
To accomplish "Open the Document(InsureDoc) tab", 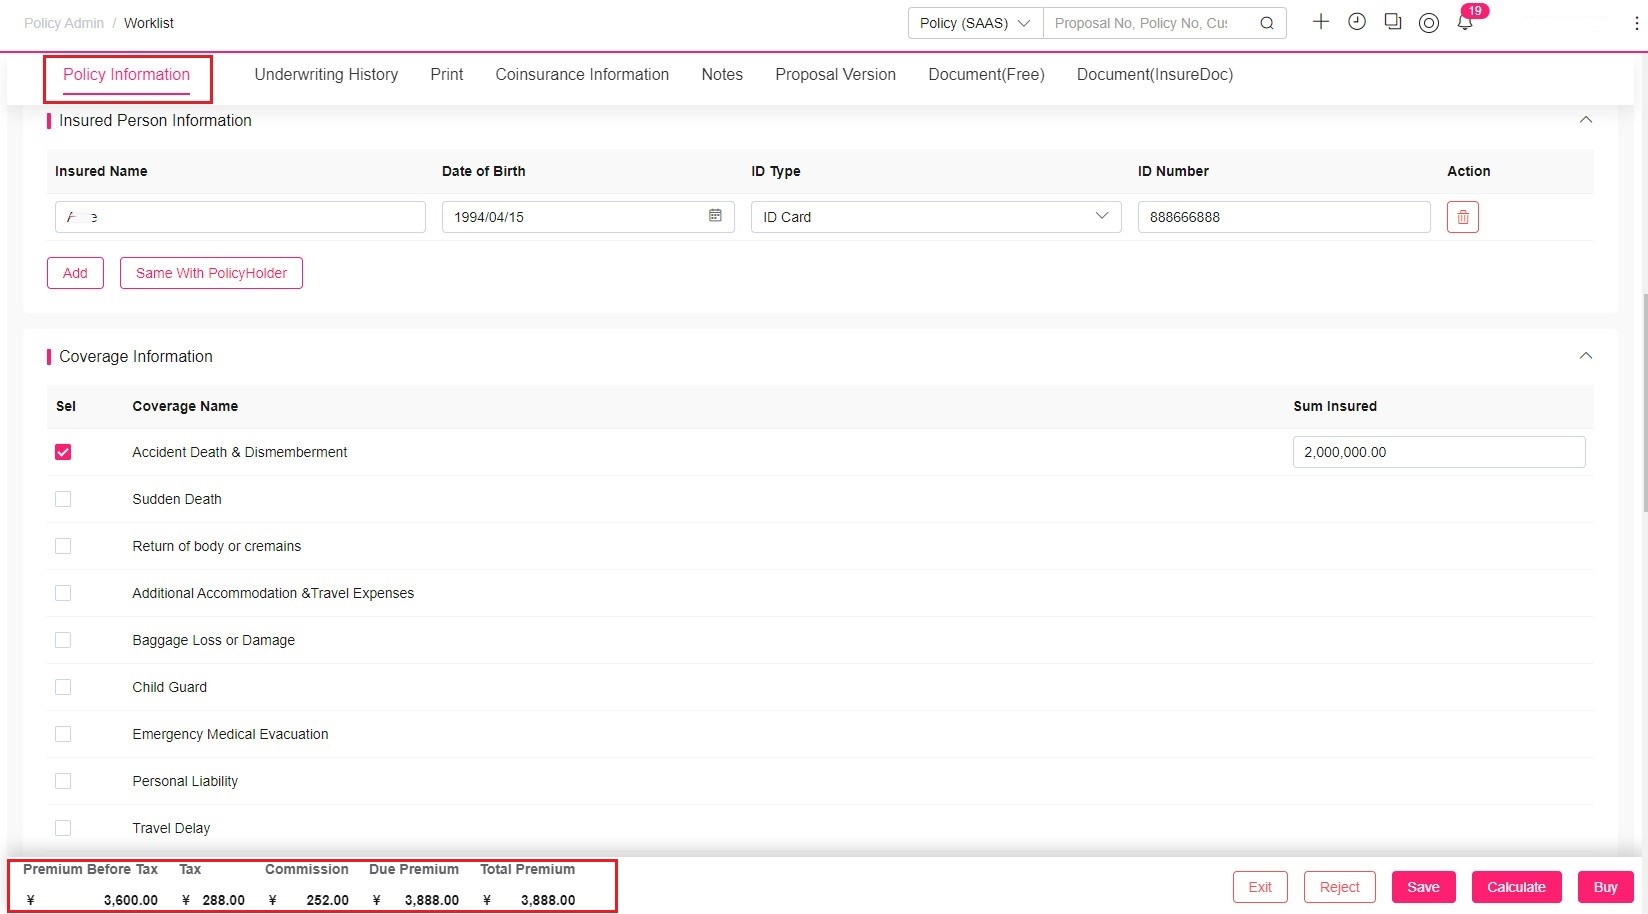I will point(1155,75).
